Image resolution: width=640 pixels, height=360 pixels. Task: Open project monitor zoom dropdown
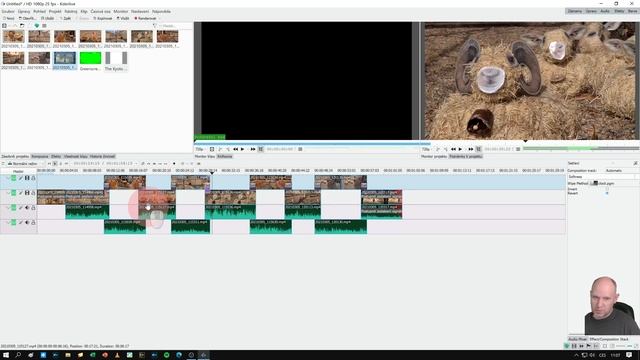click(426, 149)
